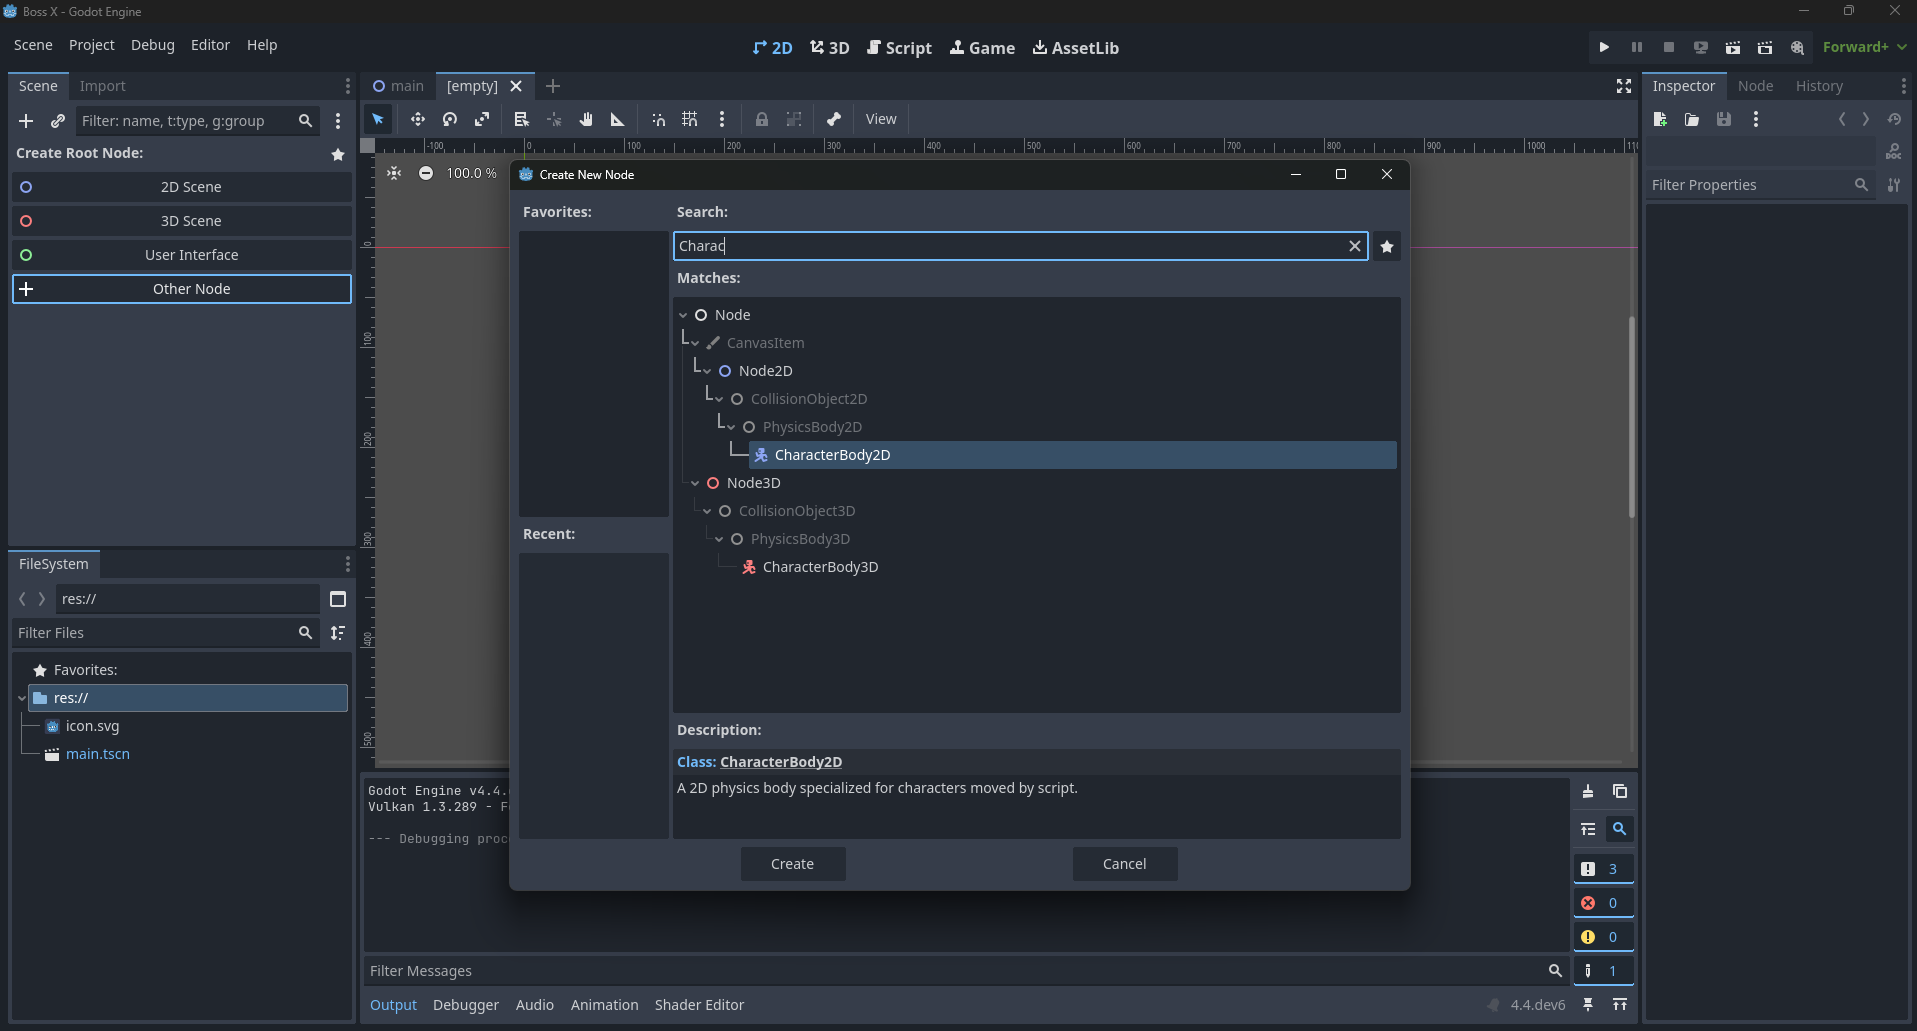The image size is (1917, 1031).
Task: Switch to the 3D workspace
Action: click(x=830, y=48)
